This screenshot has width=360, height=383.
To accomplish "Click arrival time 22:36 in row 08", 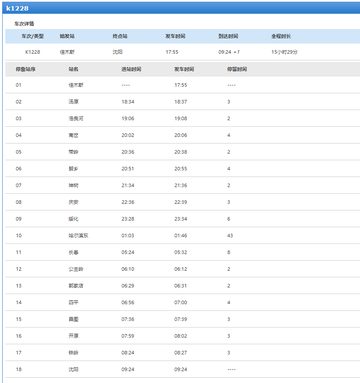I will pos(128,202).
